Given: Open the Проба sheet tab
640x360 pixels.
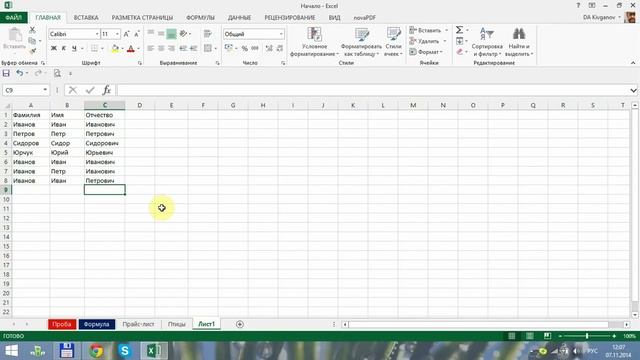Looking at the screenshot, I should tap(62, 324).
